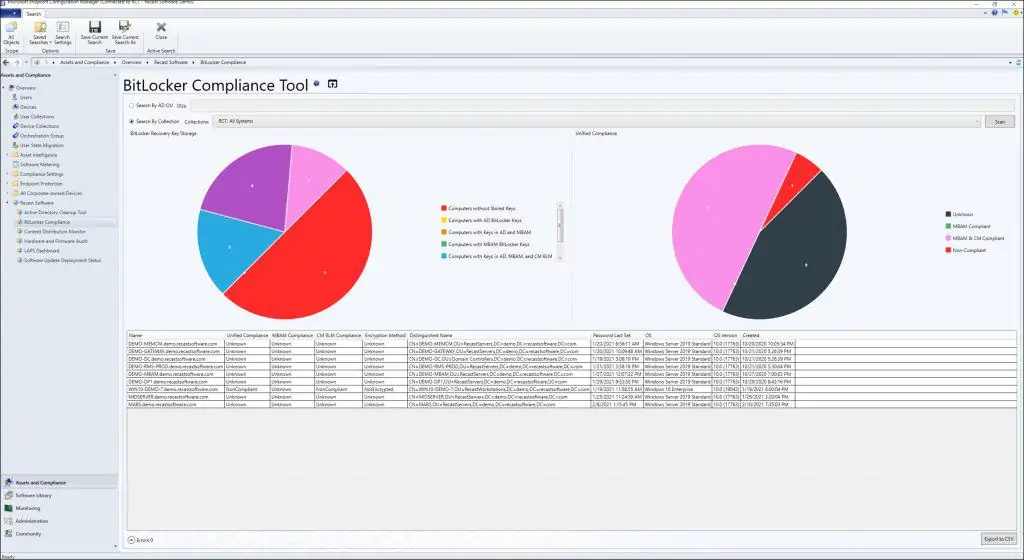Click Computers without Stored Keys legend swatch

pyautogui.click(x=444, y=208)
